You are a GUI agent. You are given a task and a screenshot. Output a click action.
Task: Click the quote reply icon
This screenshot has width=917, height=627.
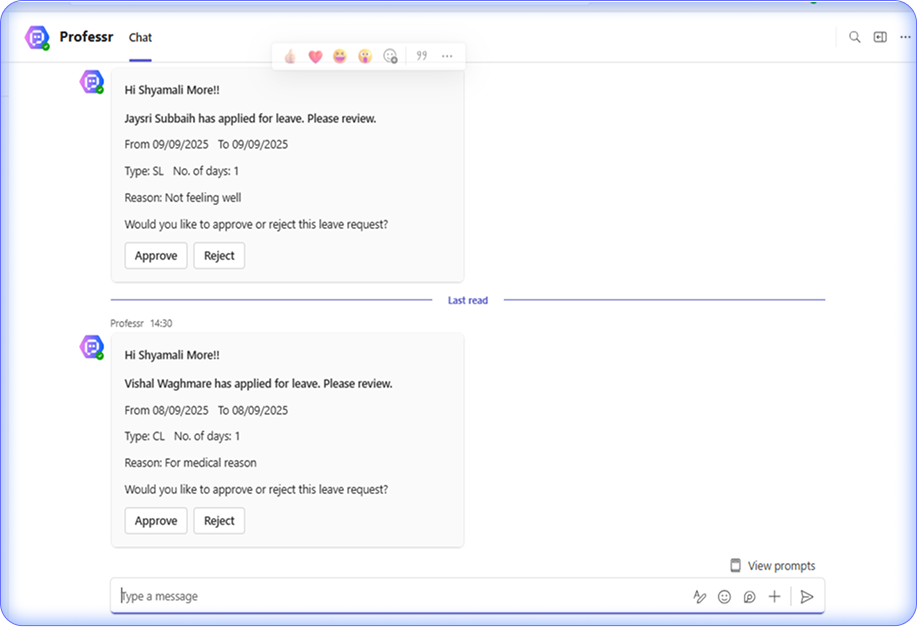pyautogui.click(x=422, y=56)
